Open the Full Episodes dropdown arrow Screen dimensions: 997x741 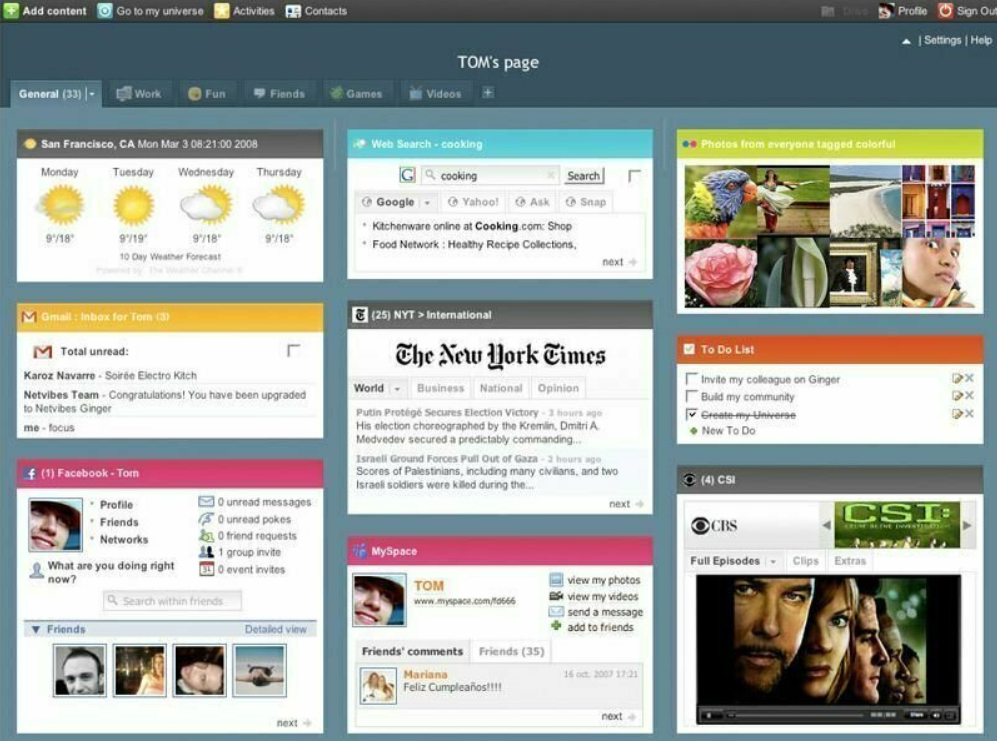(773, 562)
